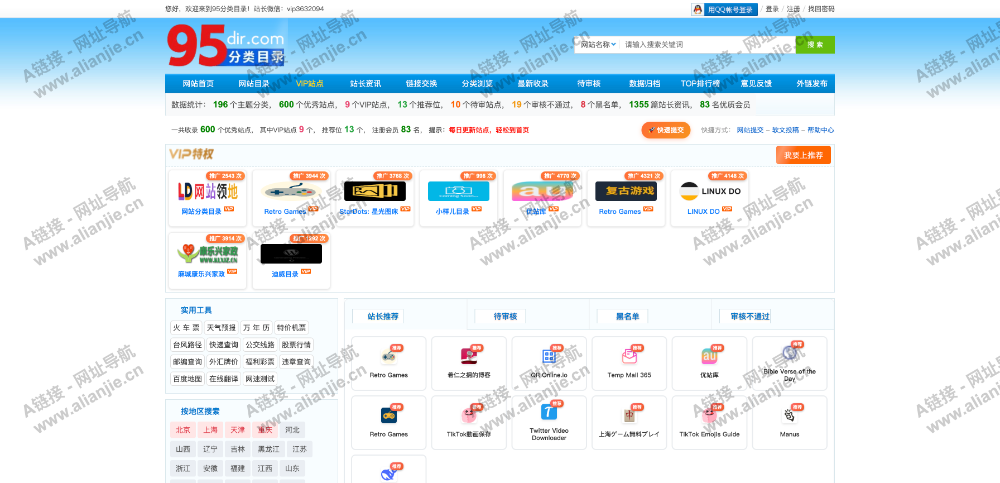Click the search keyword input field
This screenshot has width=1000, height=483.
click(705, 45)
